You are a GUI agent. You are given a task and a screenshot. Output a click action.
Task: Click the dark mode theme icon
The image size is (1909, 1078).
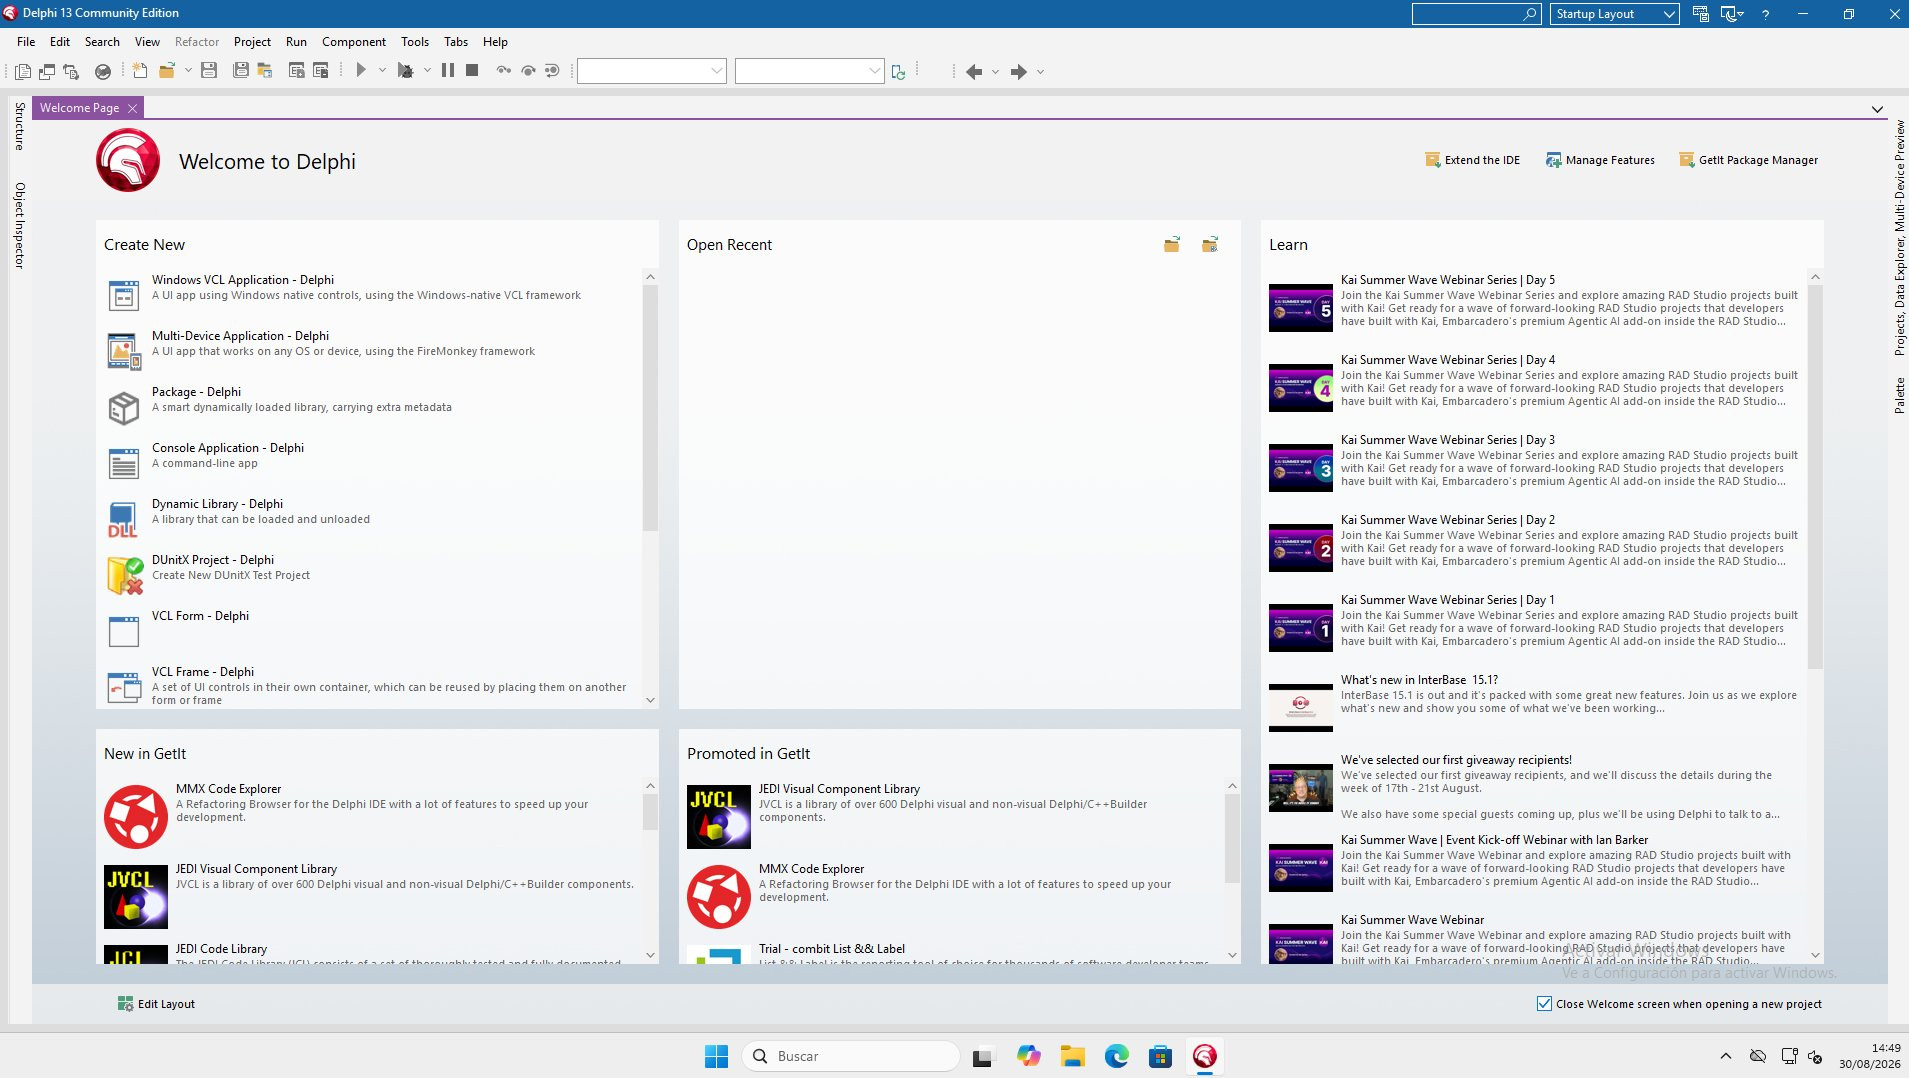coord(1729,14)
